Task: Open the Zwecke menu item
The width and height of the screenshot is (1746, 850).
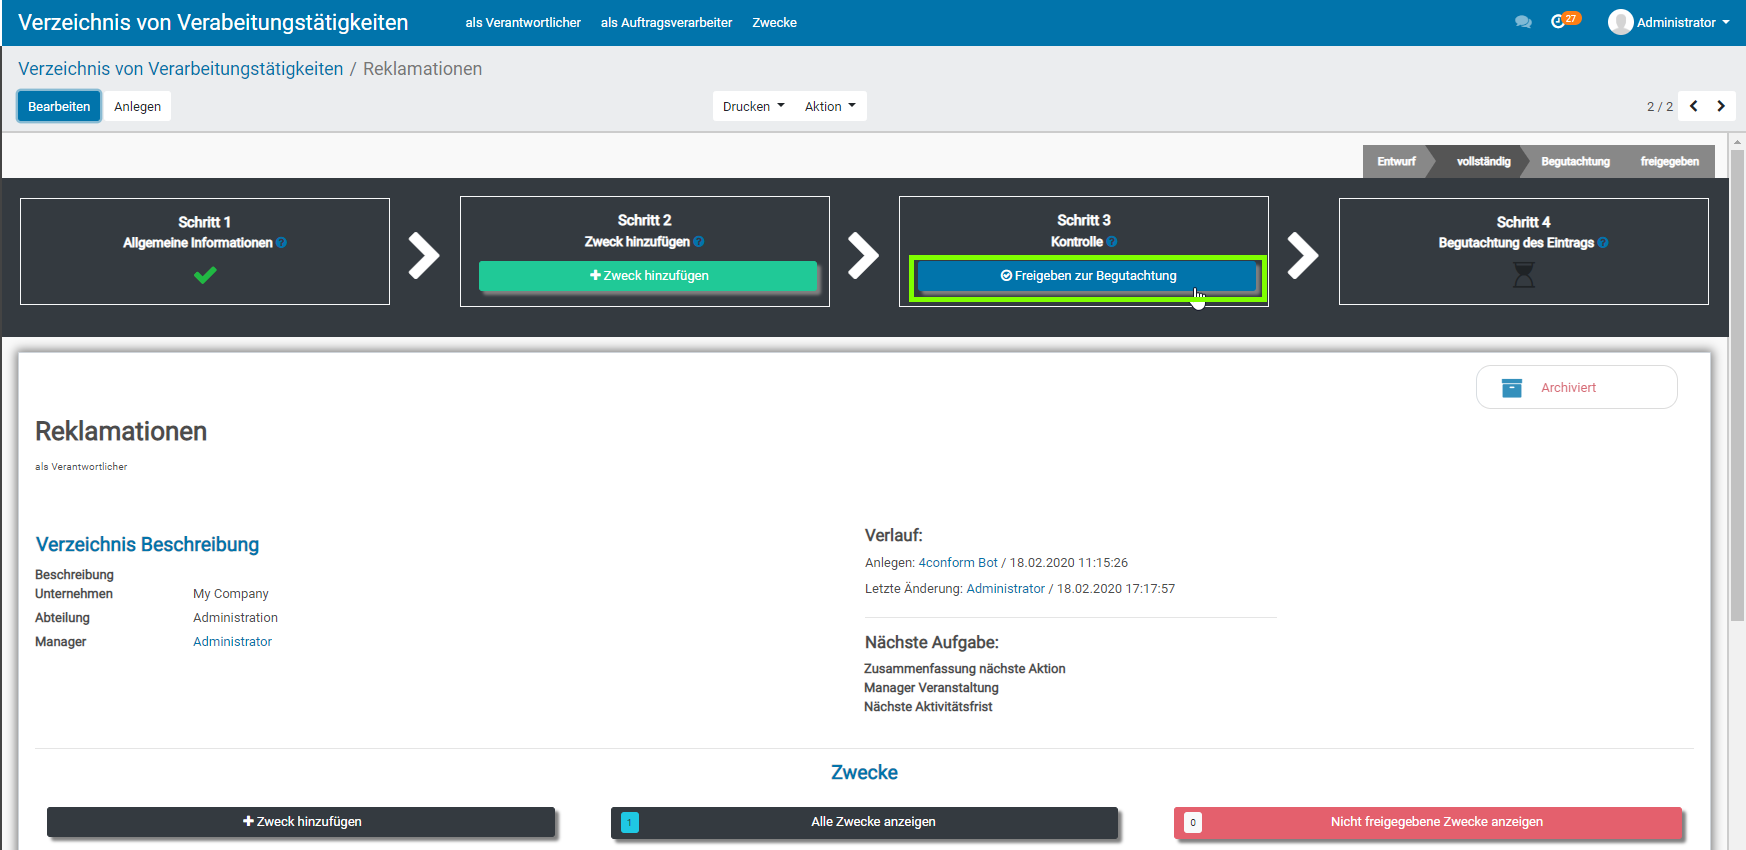Action: (774, 22)
